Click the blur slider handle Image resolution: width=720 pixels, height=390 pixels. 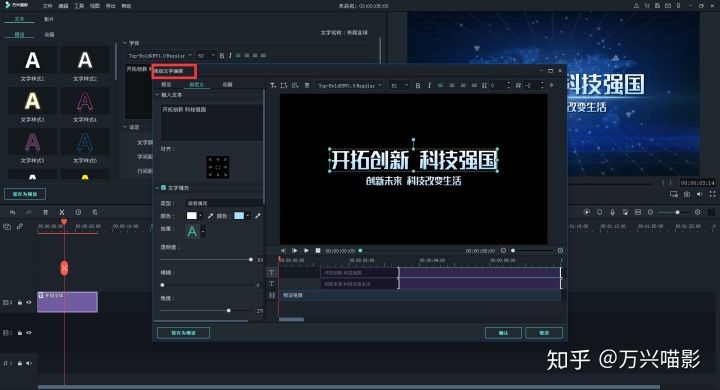tap(162, 285)
